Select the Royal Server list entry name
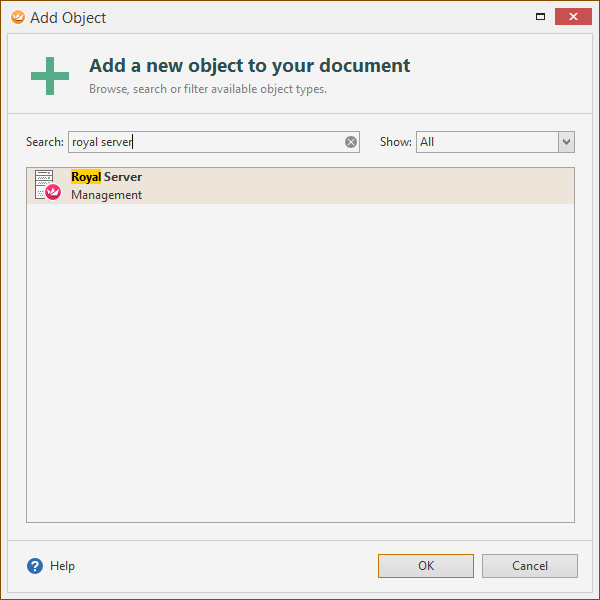 pyautogui.click(x=106, y=177)
